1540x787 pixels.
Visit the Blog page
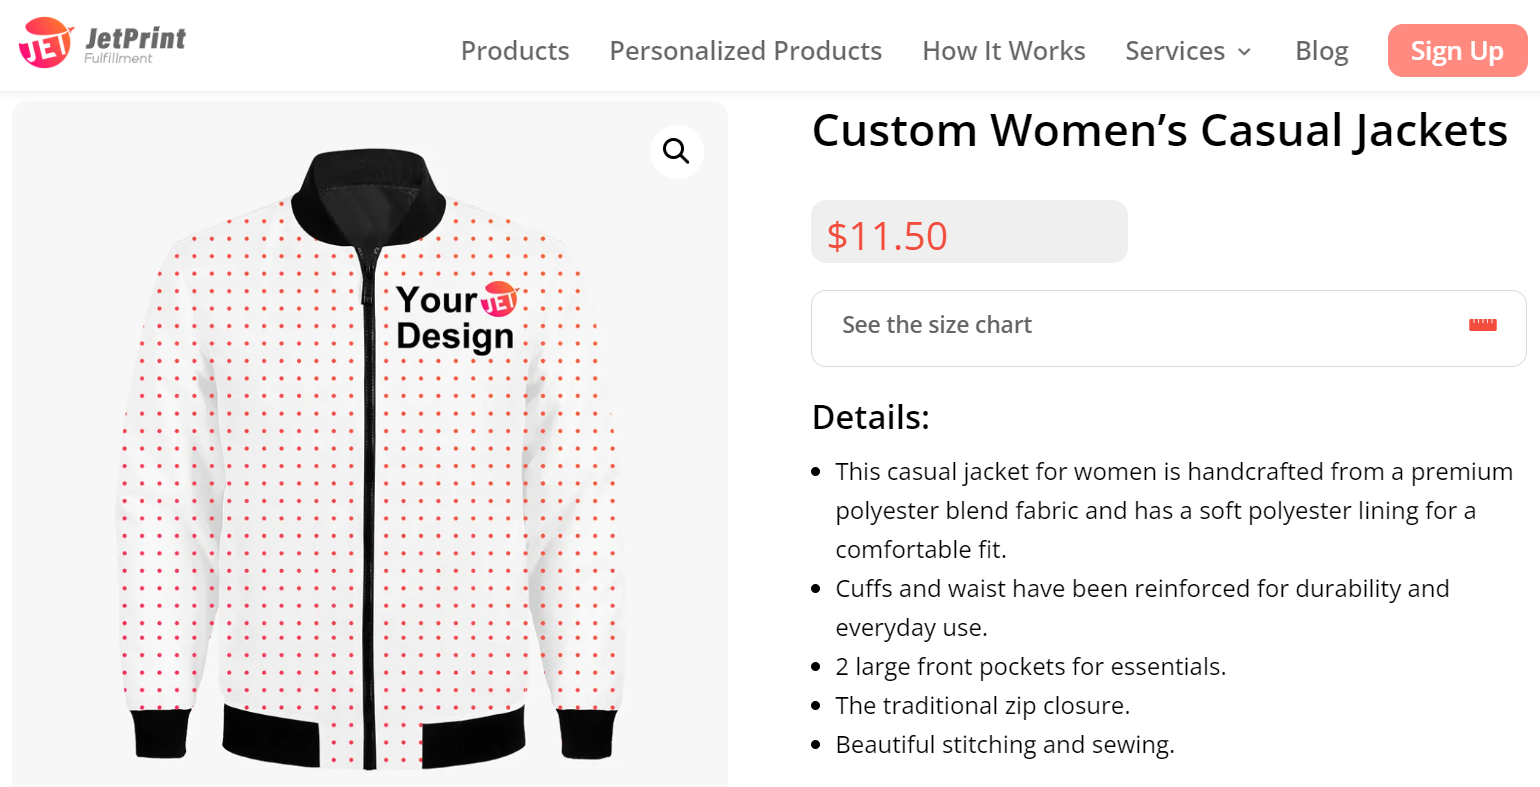pyautogui.click(x=1321, y=50)
